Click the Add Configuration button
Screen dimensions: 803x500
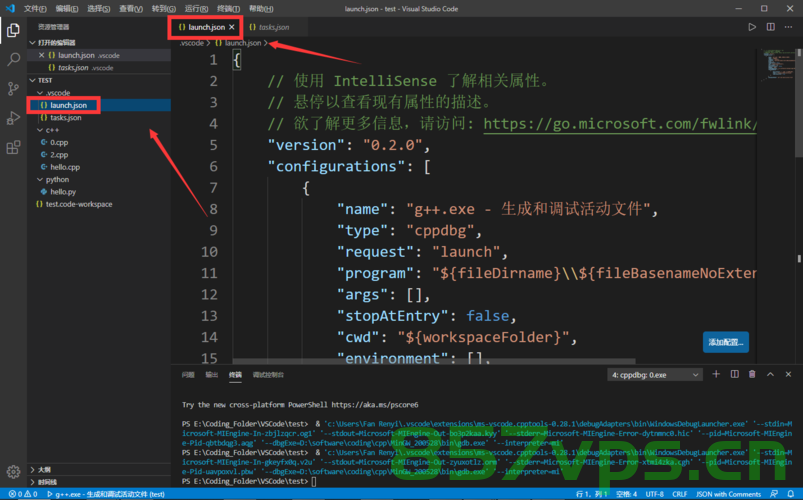[726, 342]
